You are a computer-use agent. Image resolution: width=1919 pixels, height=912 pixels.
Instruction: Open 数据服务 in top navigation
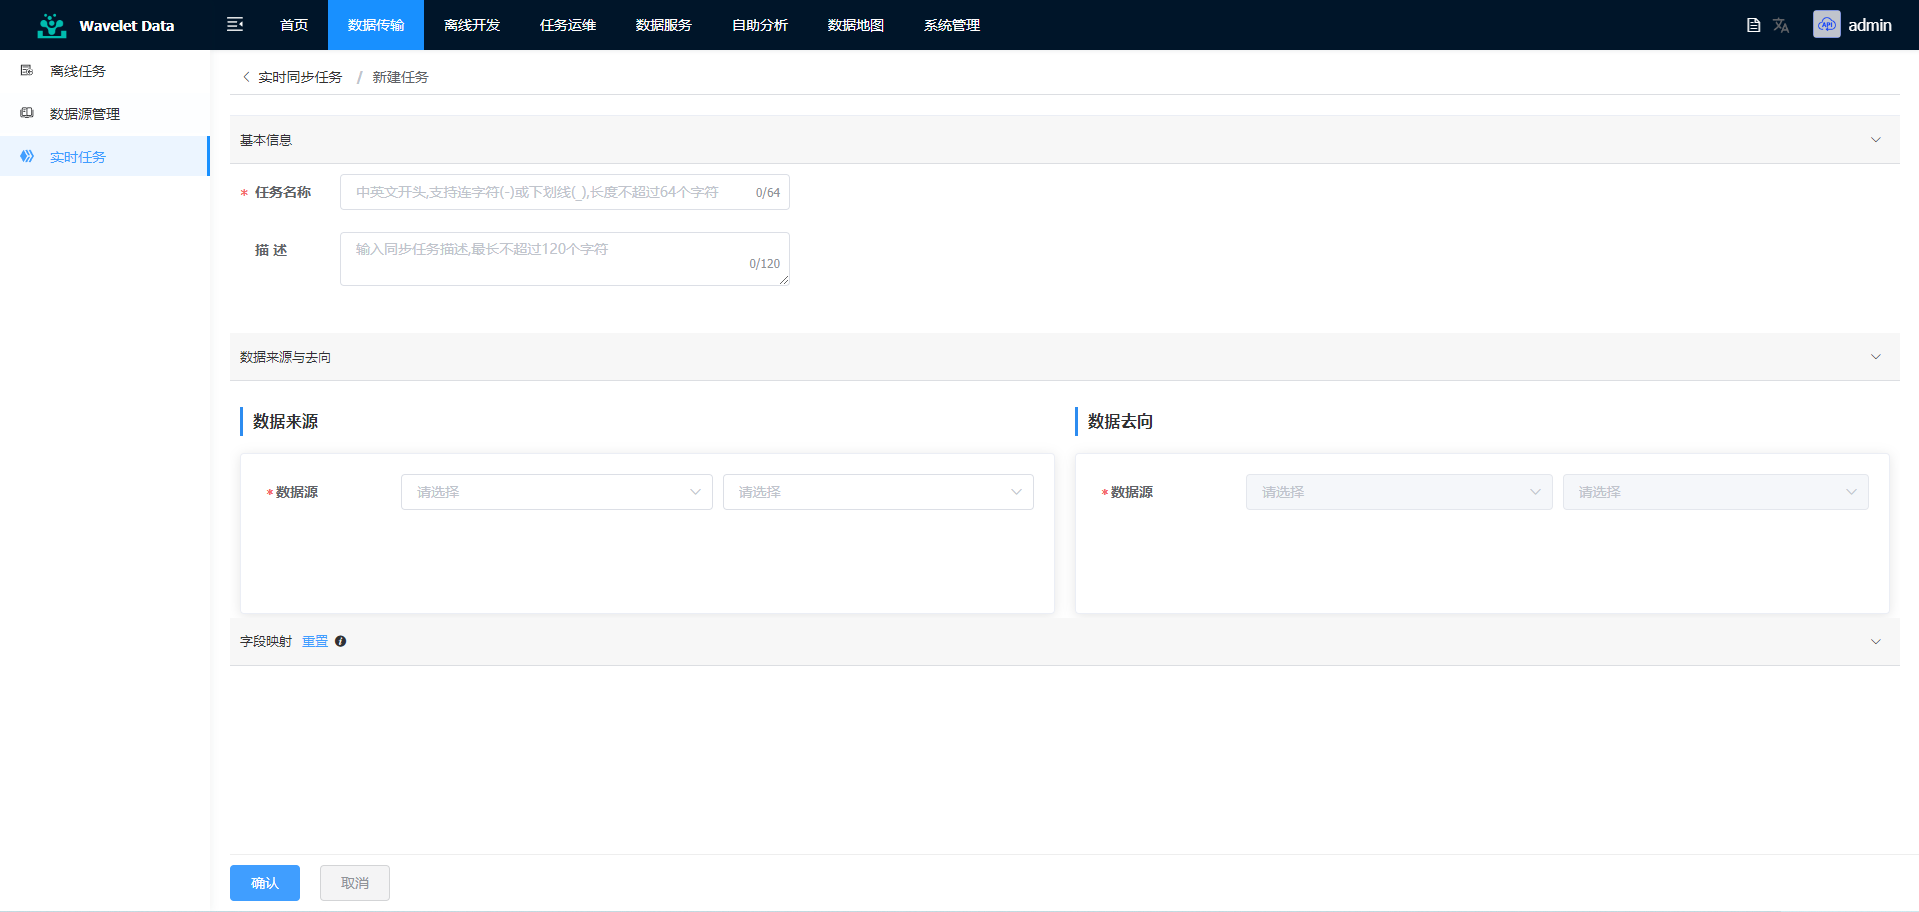tap(664, 25)
